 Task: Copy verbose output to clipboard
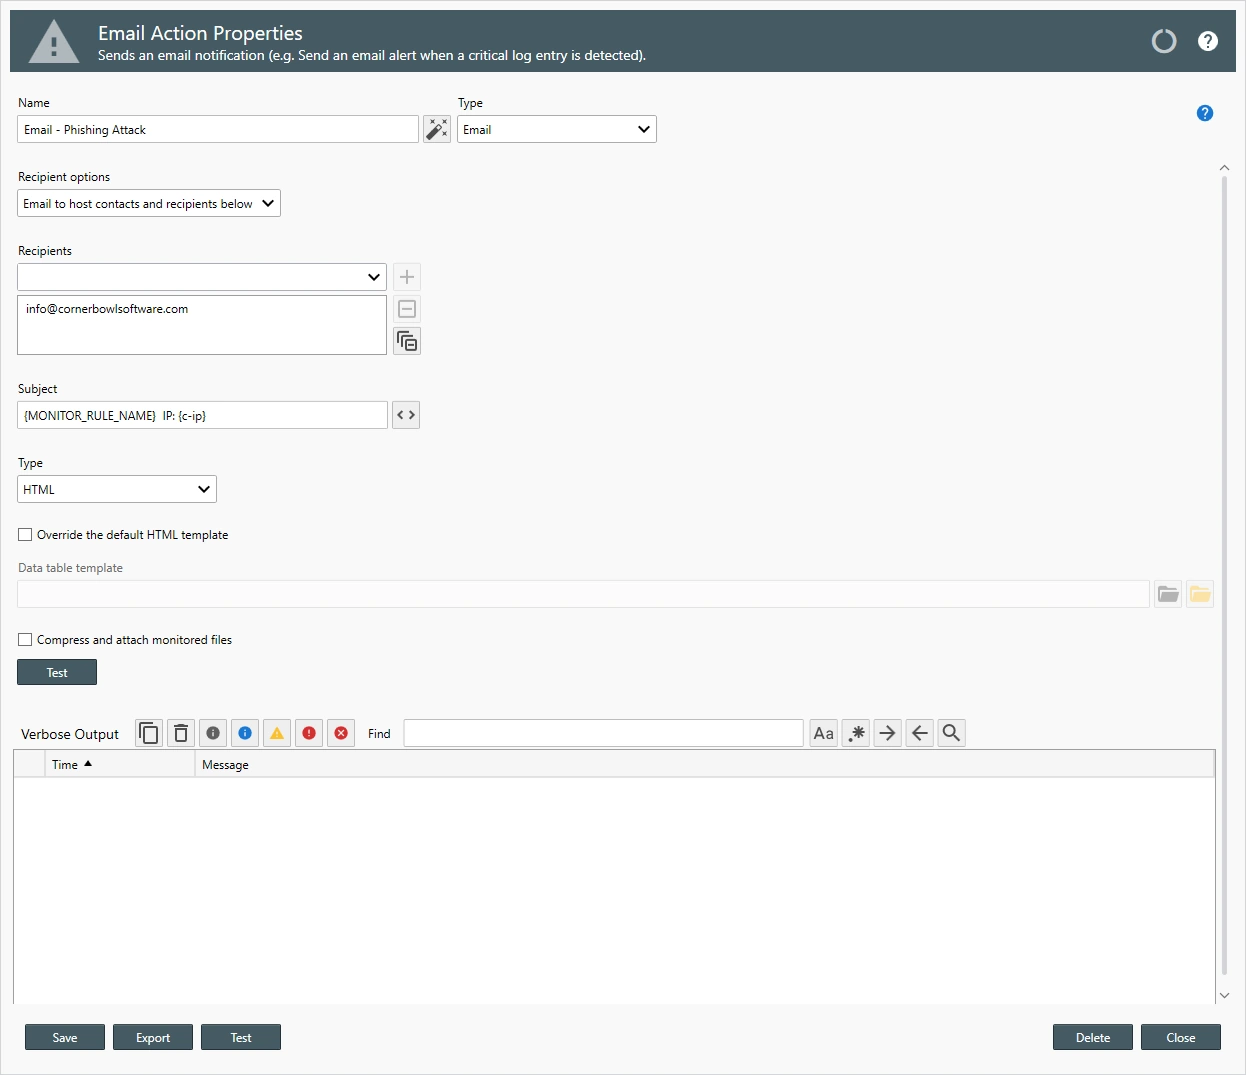[x=149, y=733]
